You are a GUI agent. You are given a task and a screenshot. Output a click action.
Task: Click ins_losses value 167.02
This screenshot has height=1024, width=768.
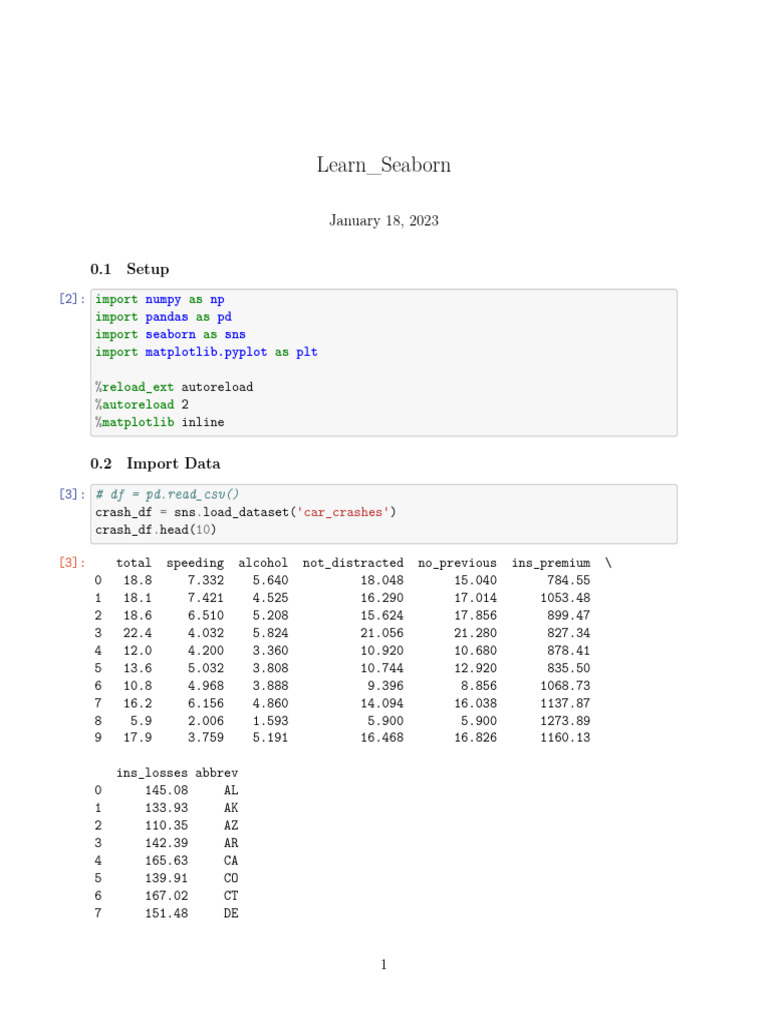pyautogui.click(x=167, y=896)
